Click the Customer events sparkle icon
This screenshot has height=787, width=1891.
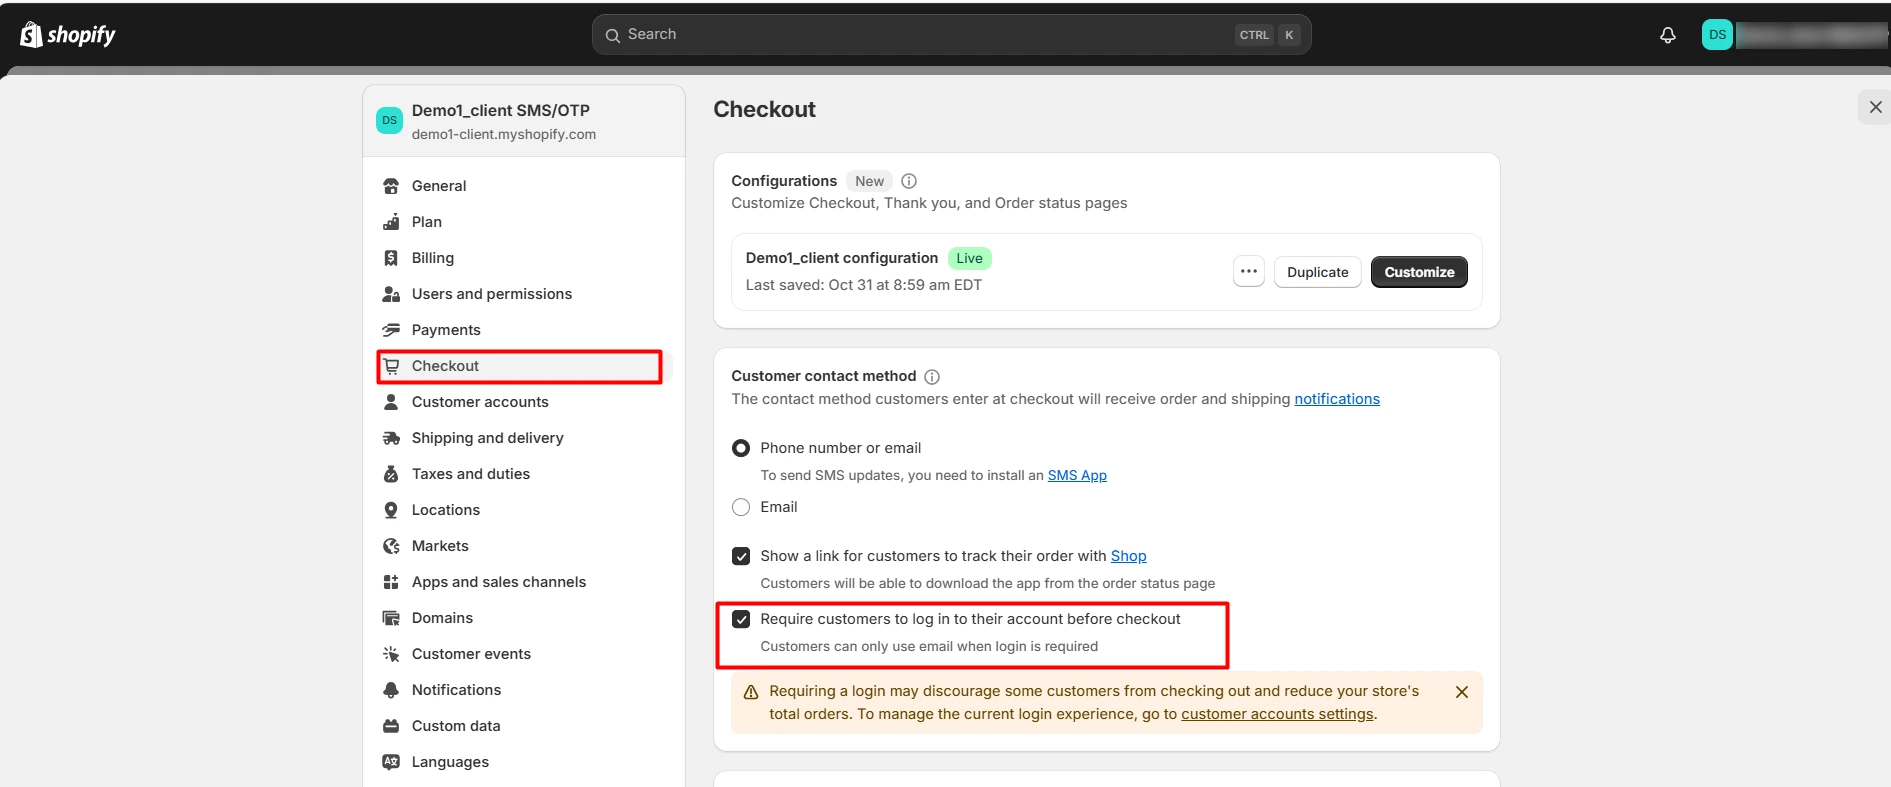click(391, 654)
